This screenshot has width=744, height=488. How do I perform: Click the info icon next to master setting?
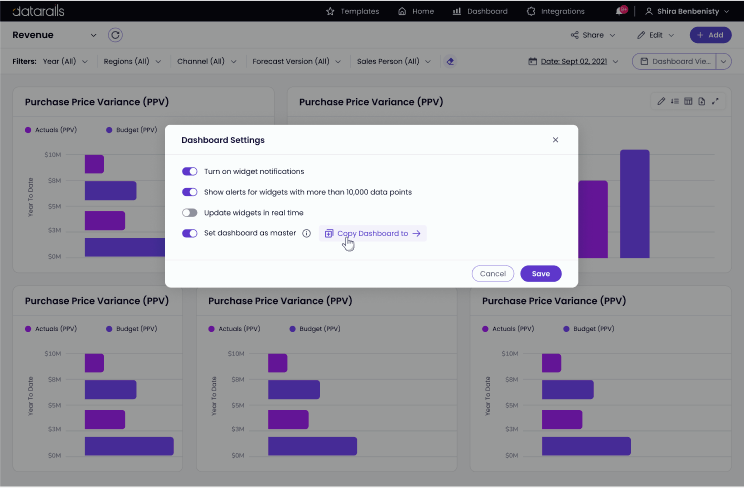pyautogui.click(x=307, y=233)
